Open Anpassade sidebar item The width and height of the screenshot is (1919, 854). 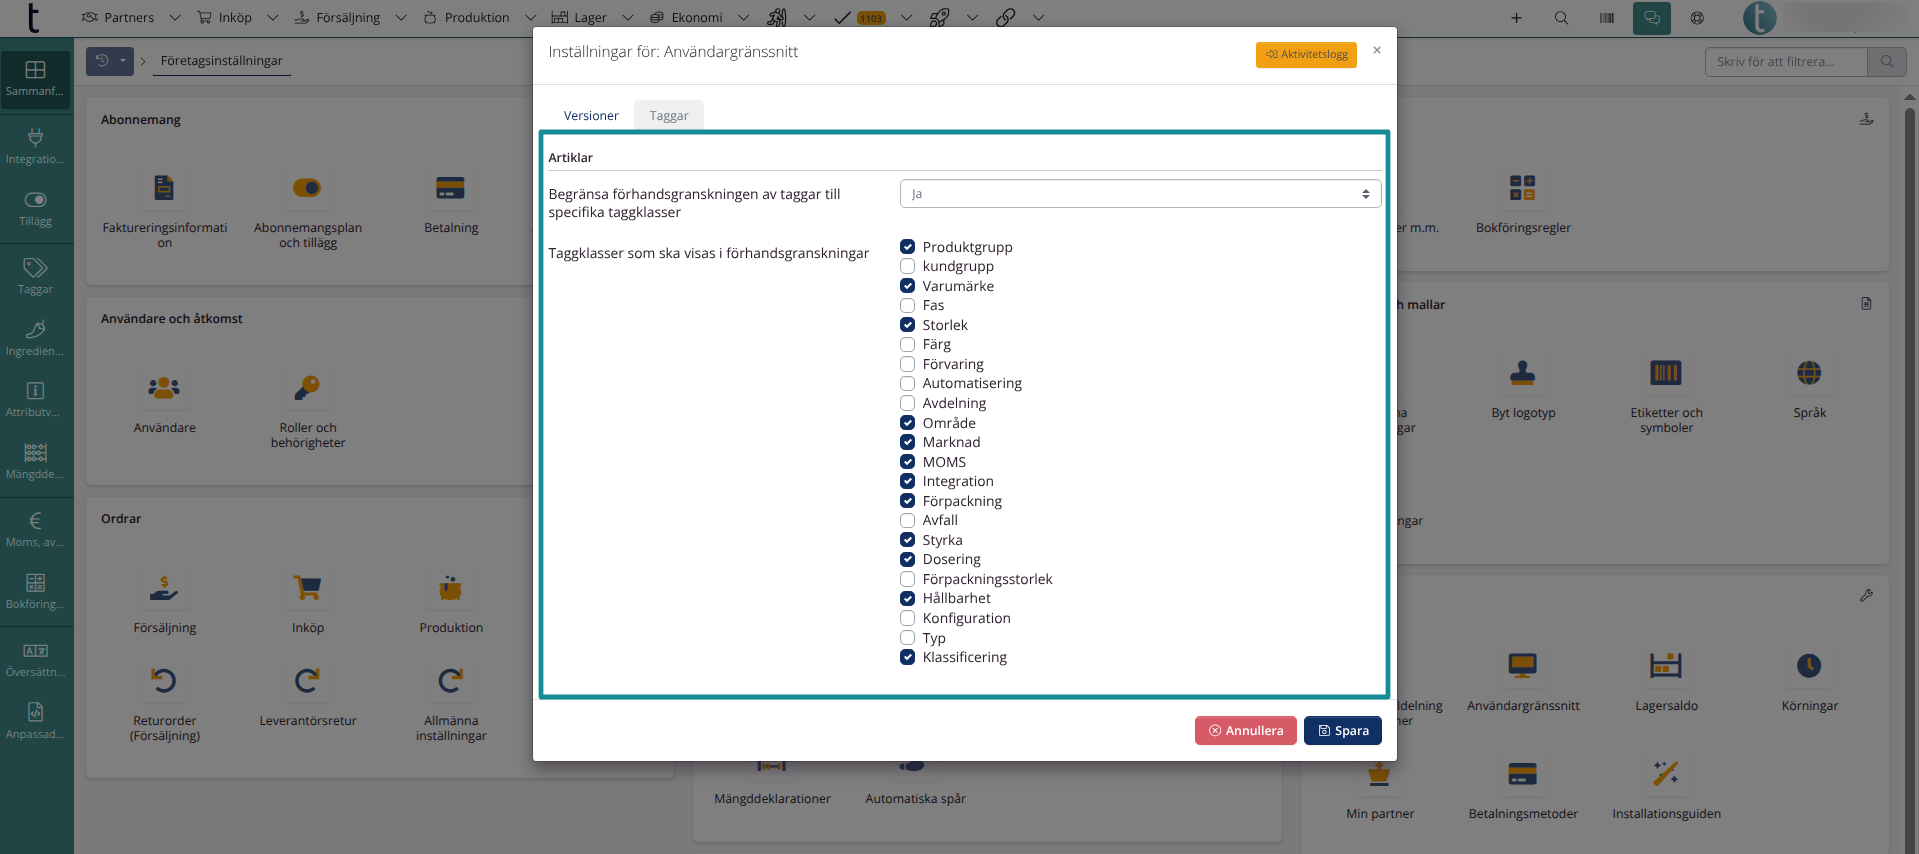(35, 722)
